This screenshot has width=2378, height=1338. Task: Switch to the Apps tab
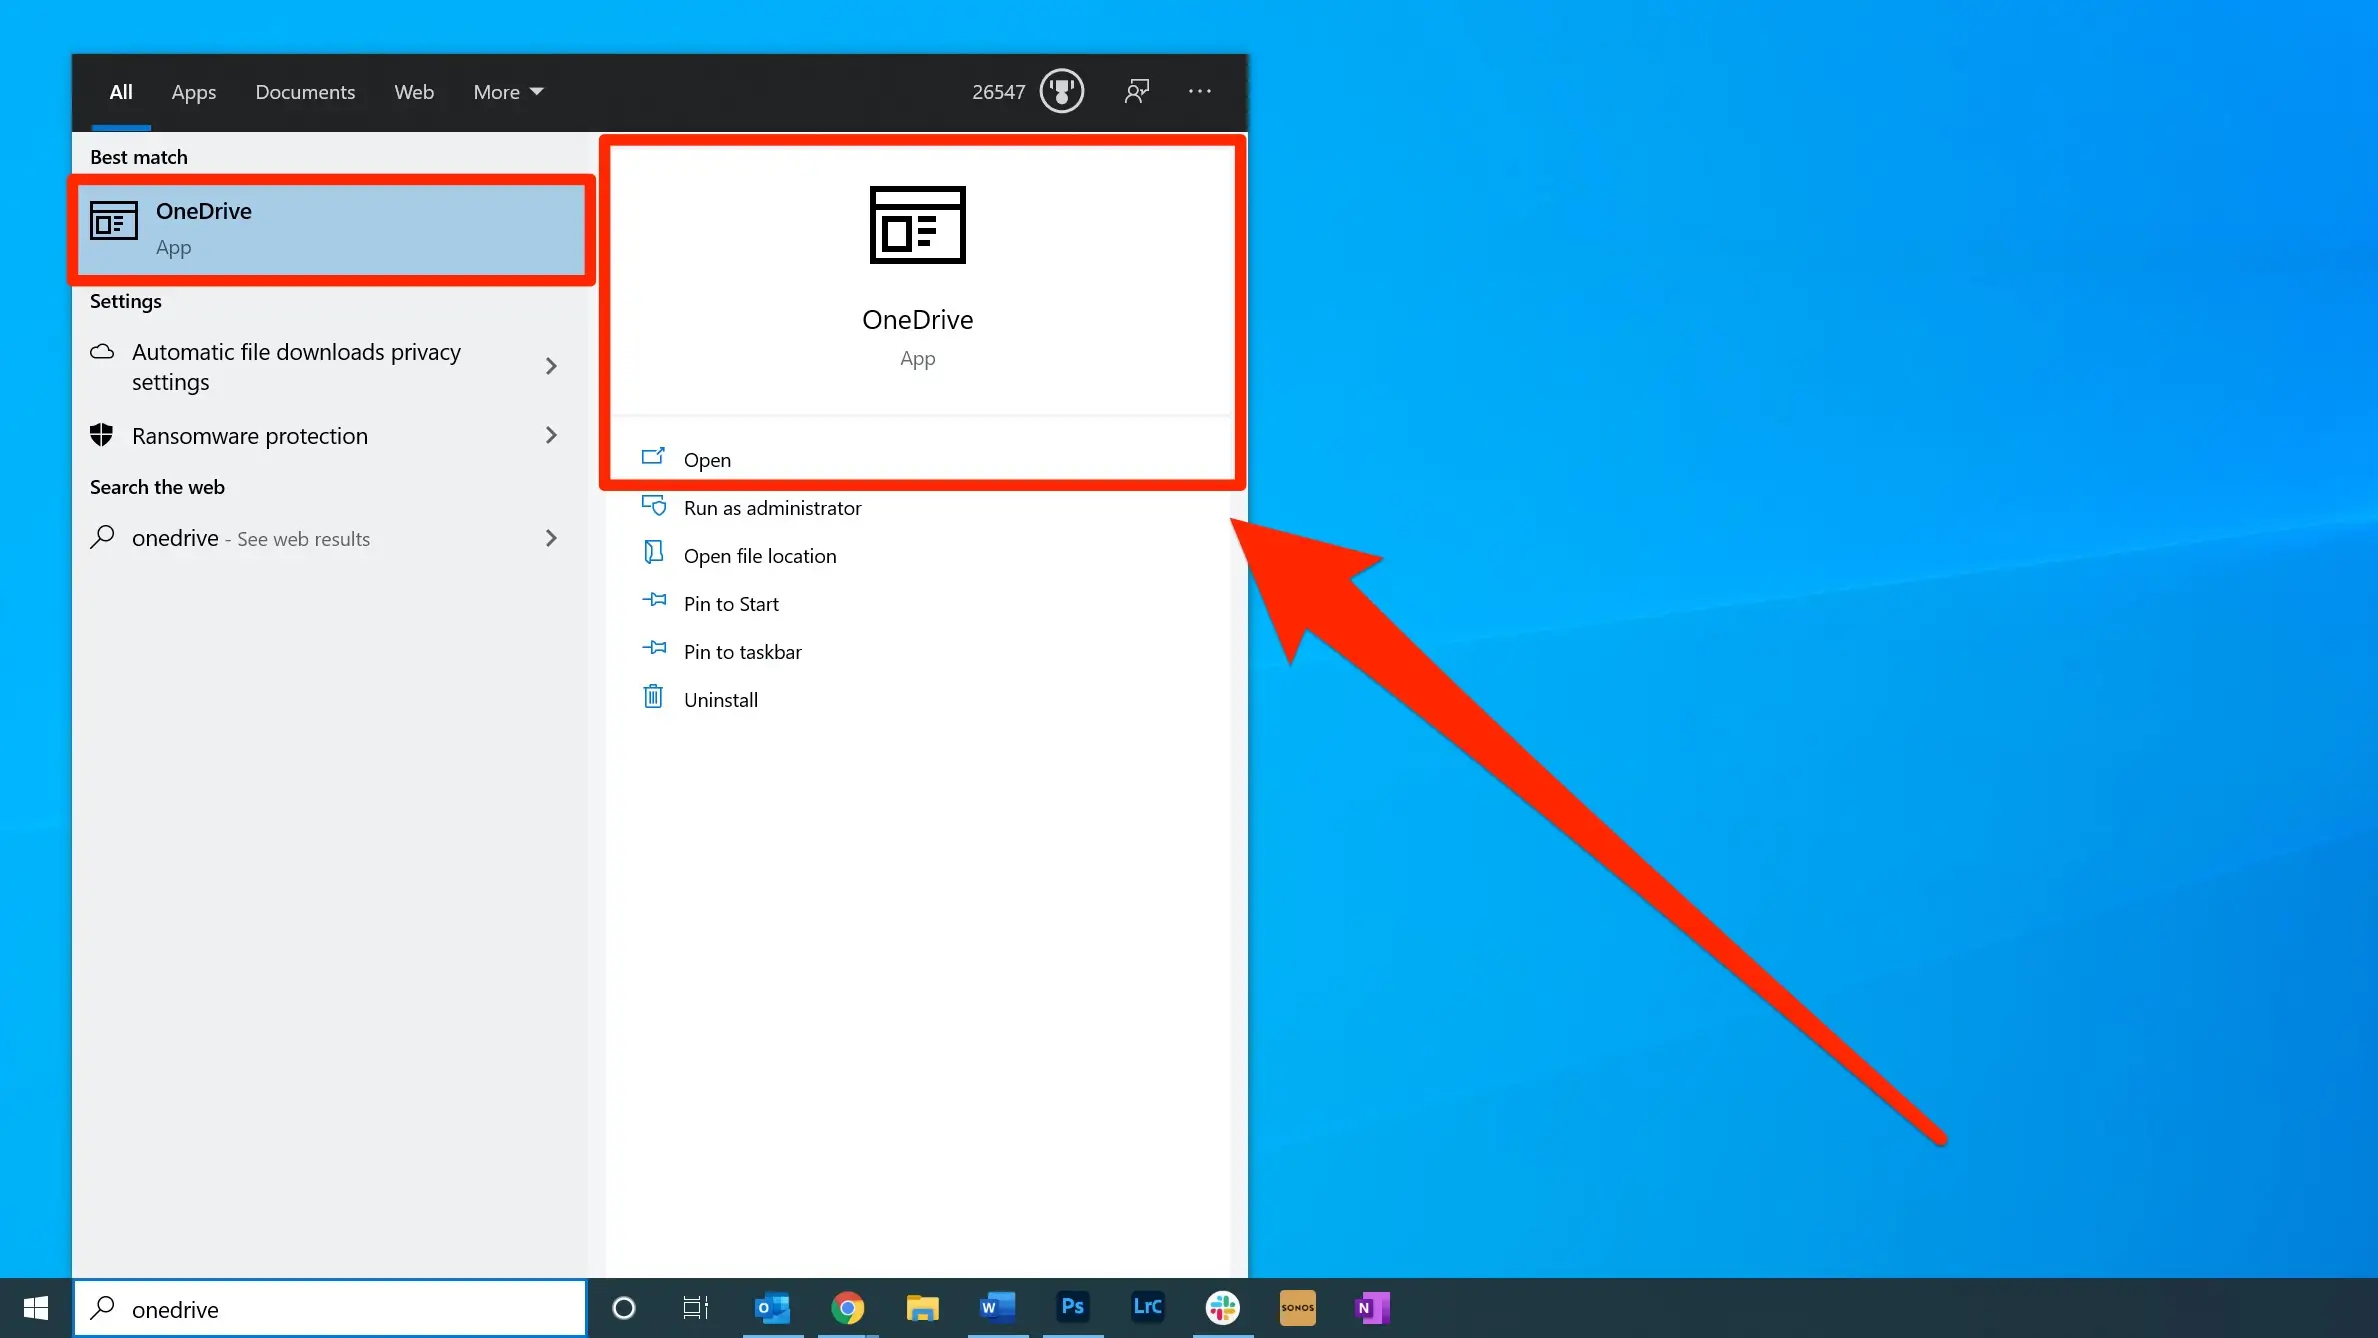193,92
